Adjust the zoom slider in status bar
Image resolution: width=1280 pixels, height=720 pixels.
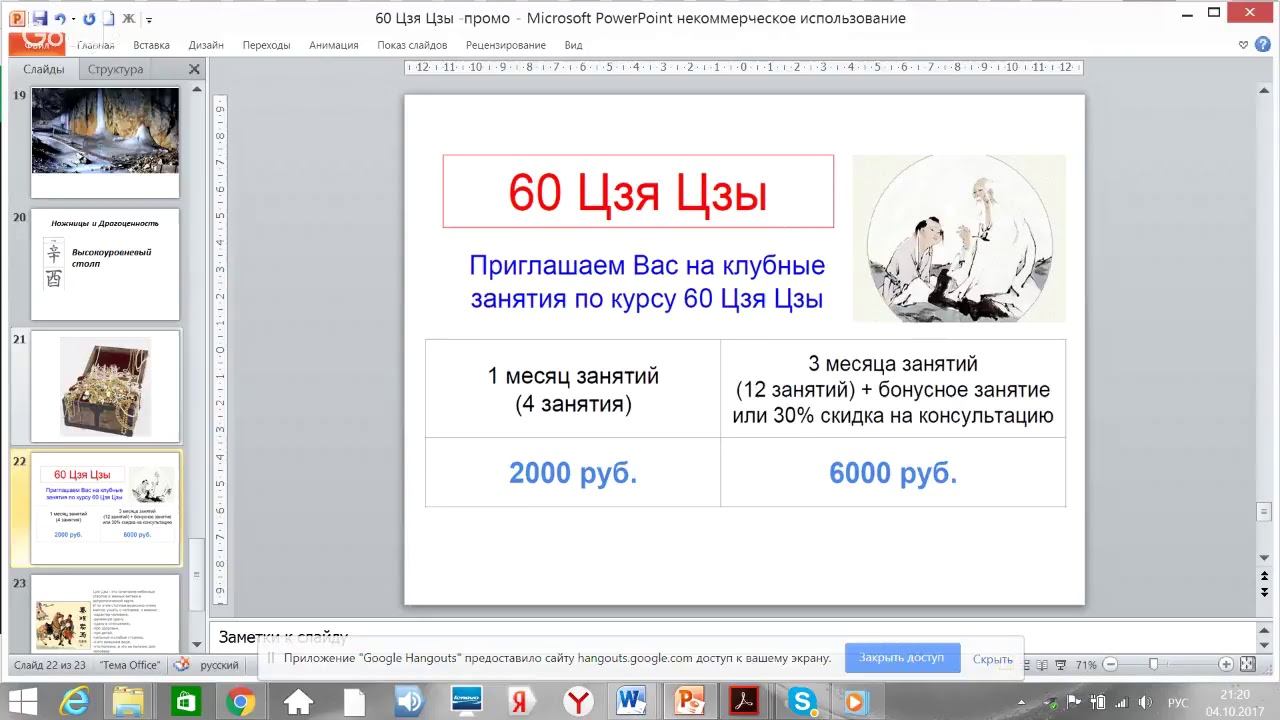coord(1153,665)
